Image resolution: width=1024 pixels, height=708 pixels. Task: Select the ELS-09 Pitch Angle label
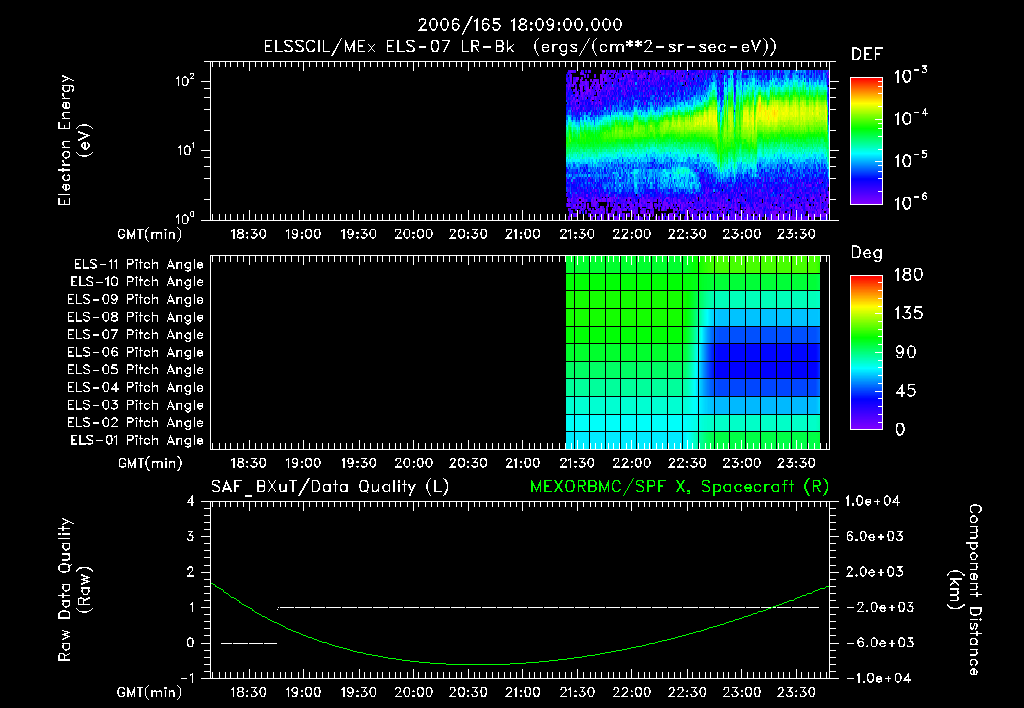pos(136,300)
